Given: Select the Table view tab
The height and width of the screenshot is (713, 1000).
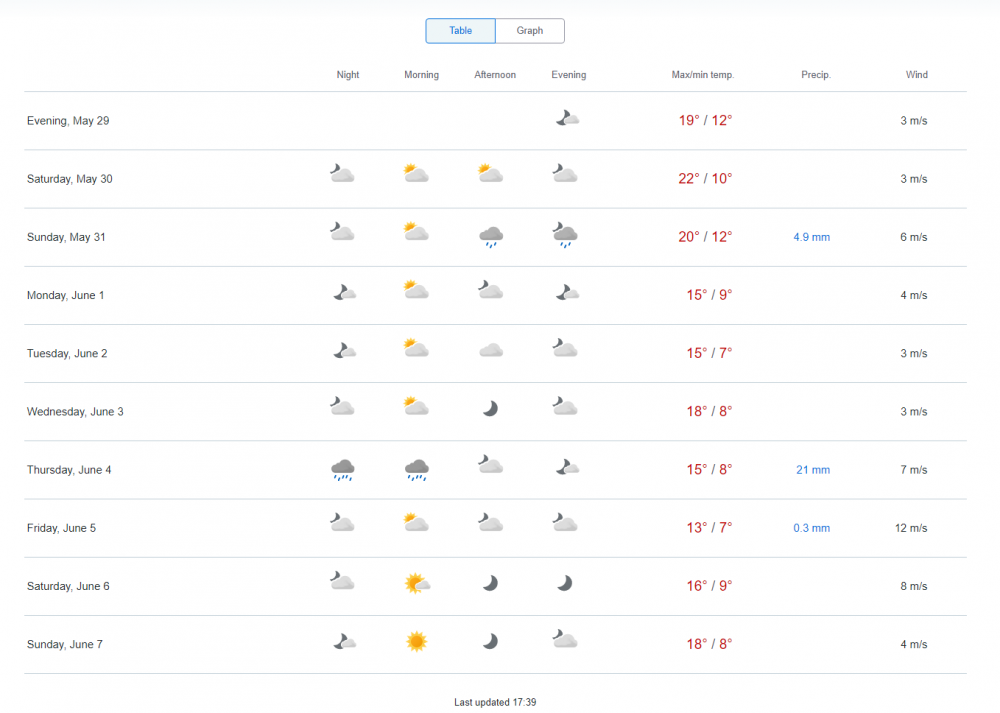Looking at the screenshot, I should click(x=460, y=31).
